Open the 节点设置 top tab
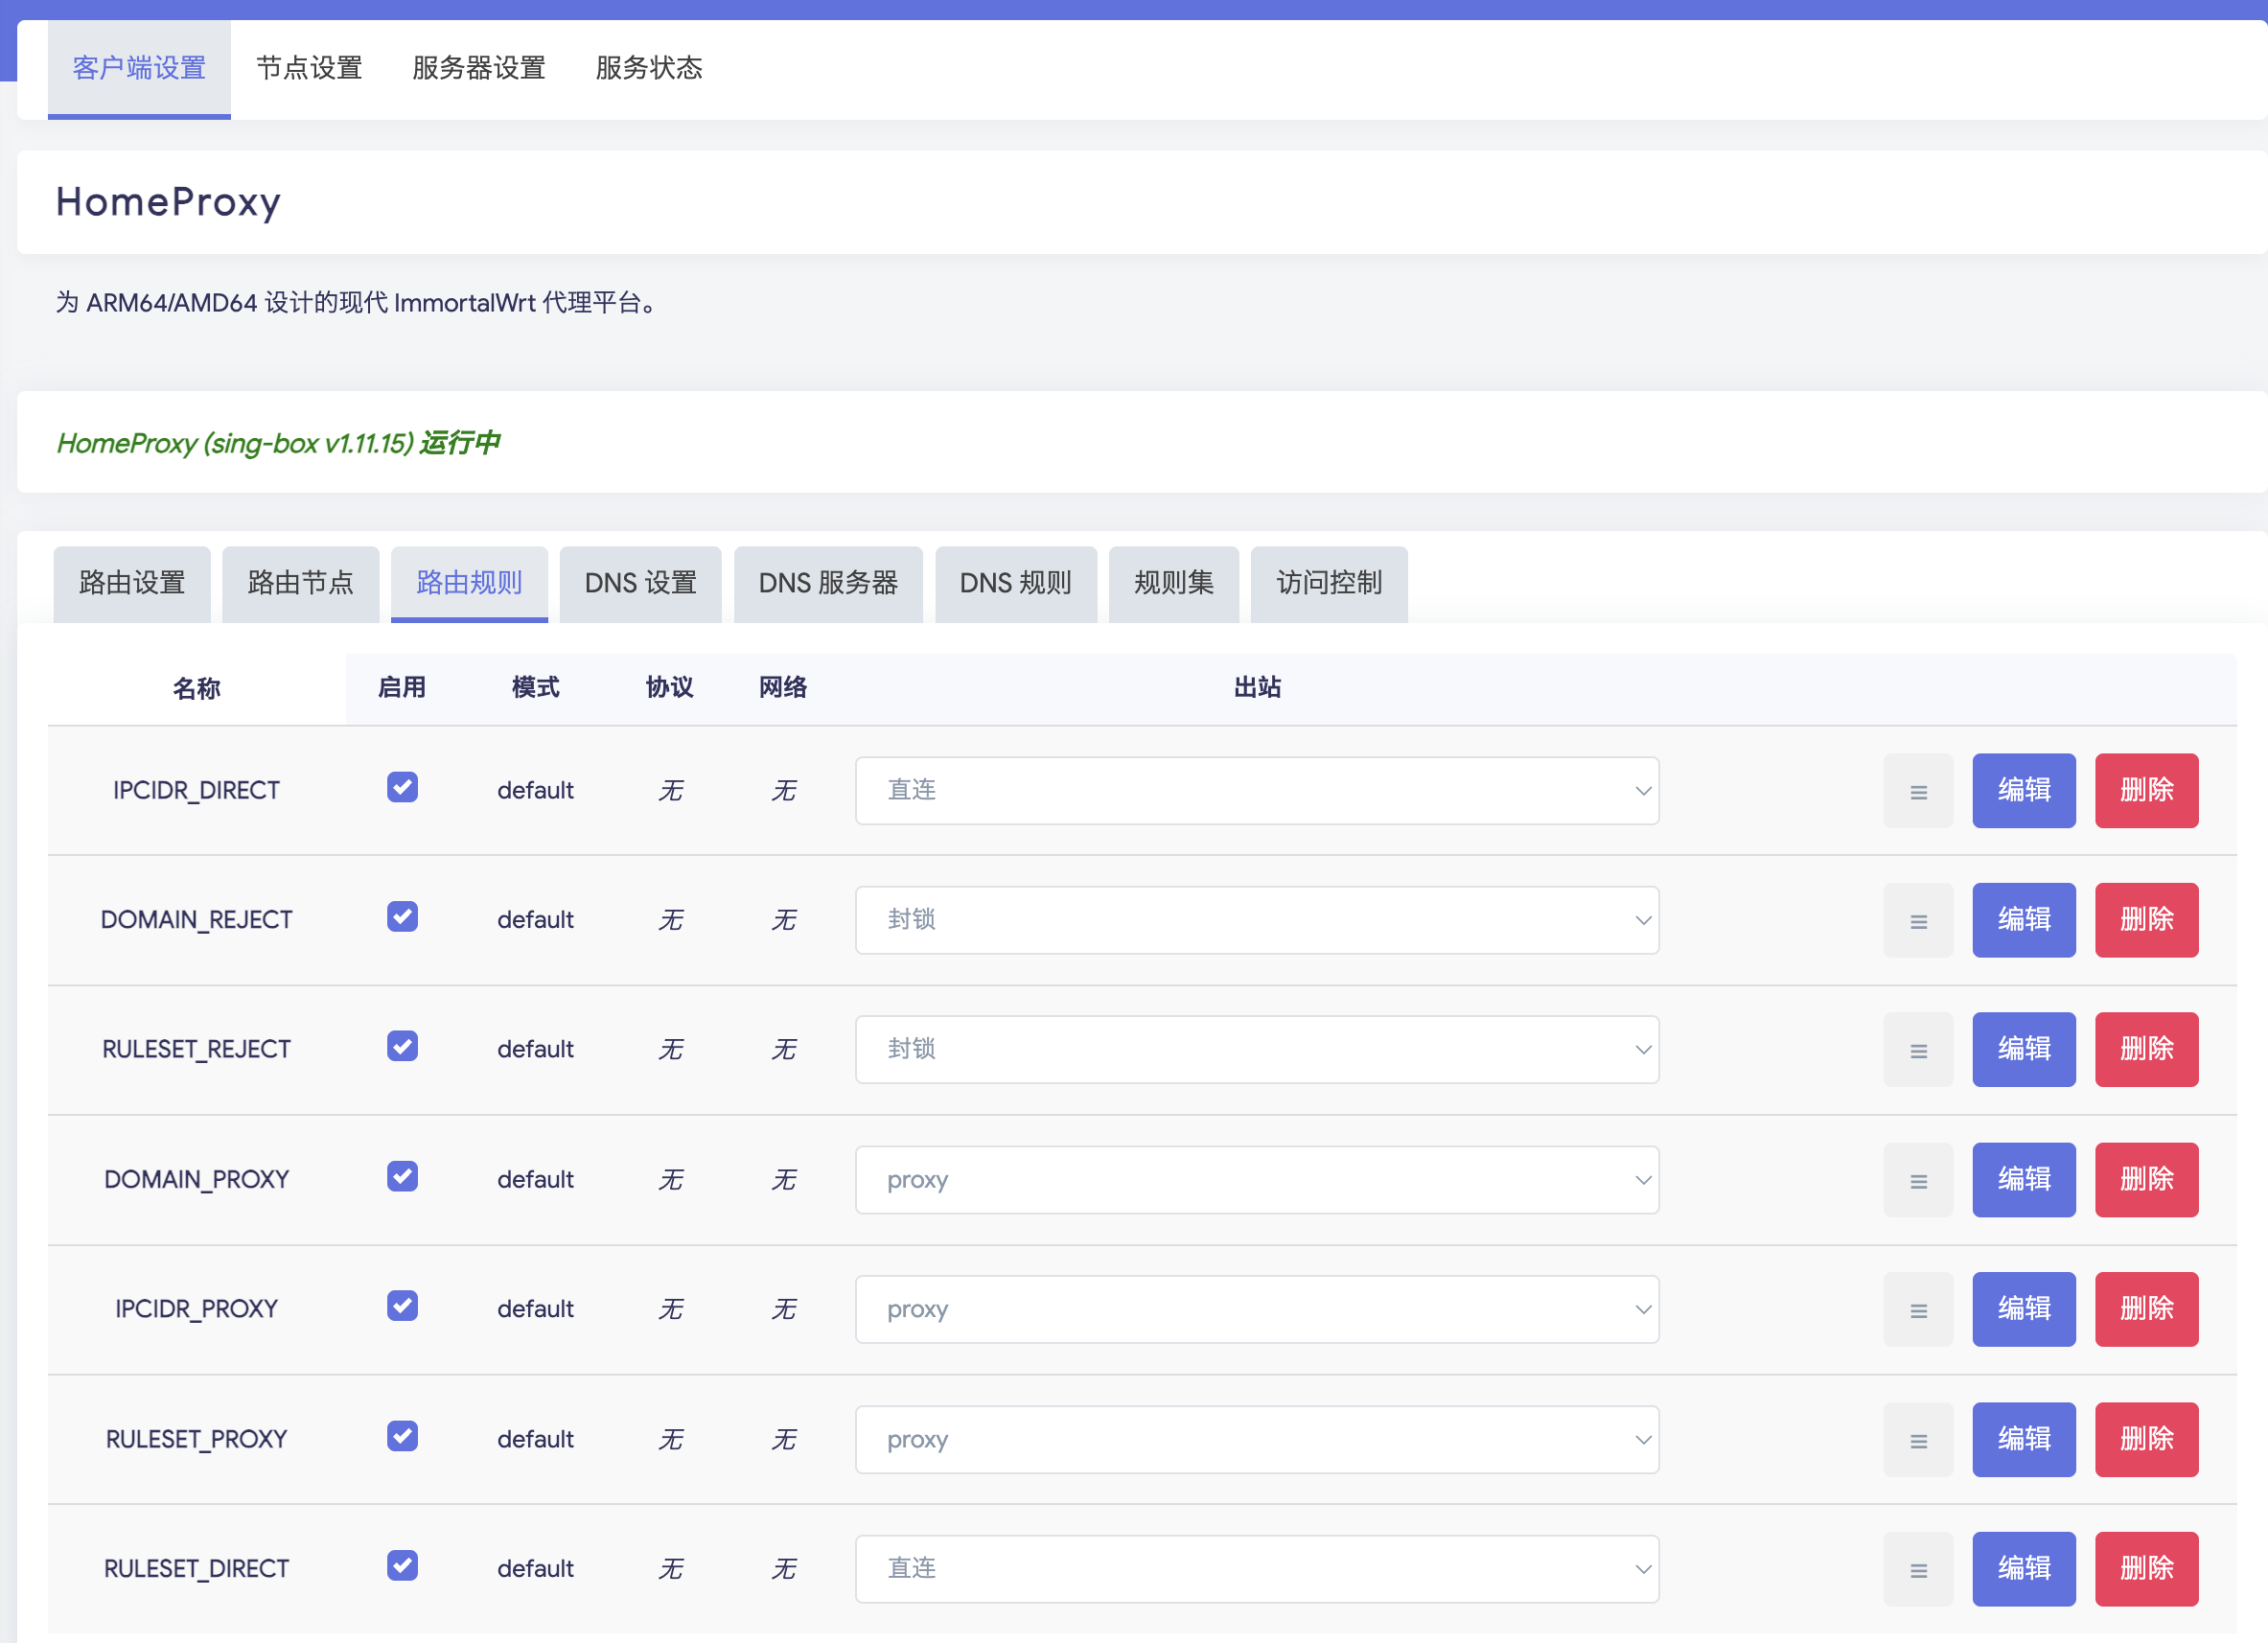This screenshot has height=1643, width=2268. pyautogui.click(x=309, y=68)
